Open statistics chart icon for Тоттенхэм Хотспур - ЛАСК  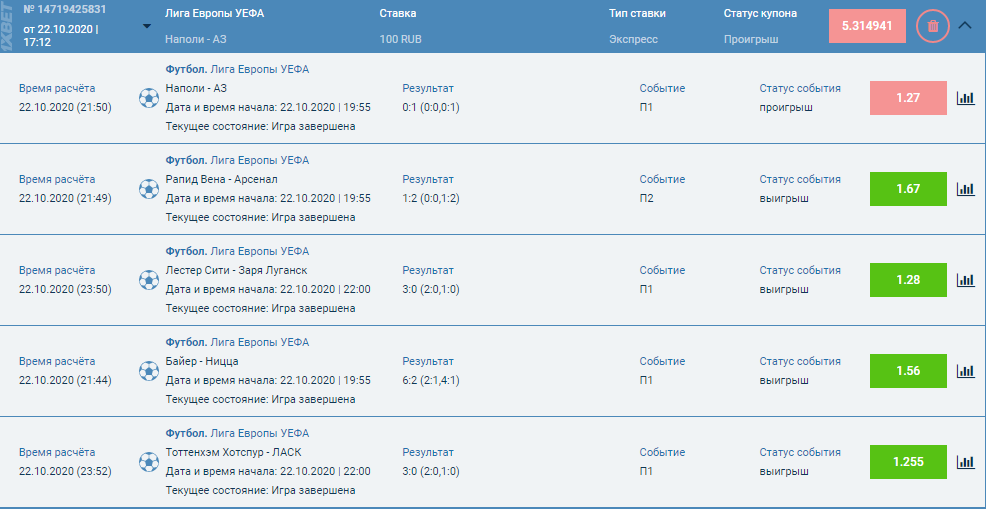(x=965, y=462)
